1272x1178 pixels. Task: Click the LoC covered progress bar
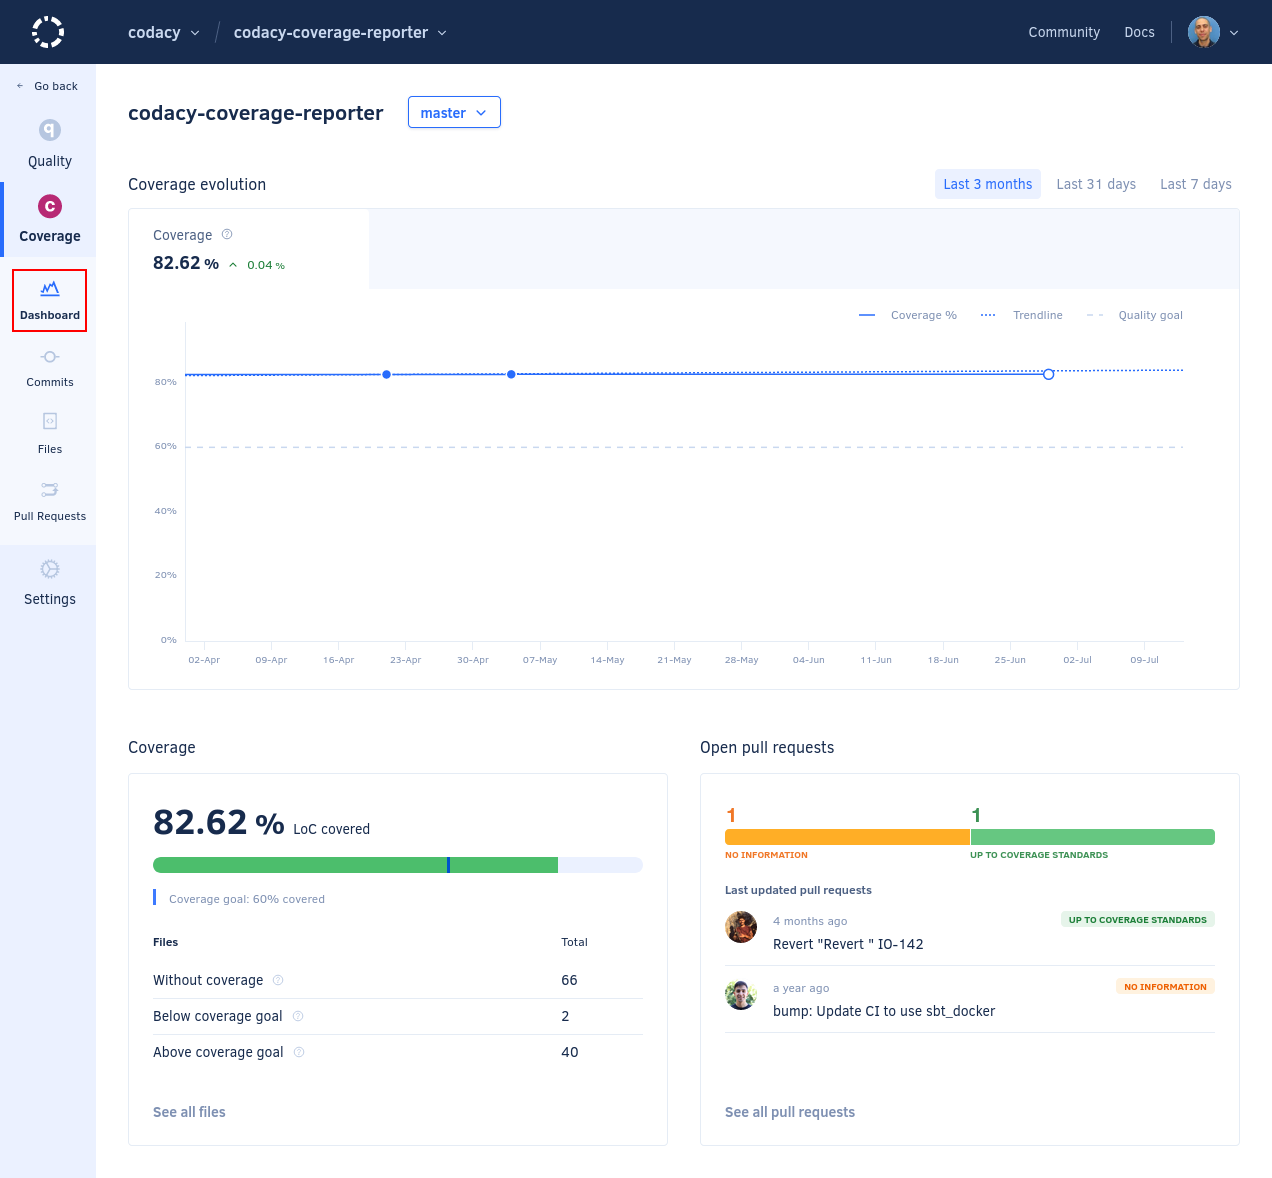click(x=397, y=864)
